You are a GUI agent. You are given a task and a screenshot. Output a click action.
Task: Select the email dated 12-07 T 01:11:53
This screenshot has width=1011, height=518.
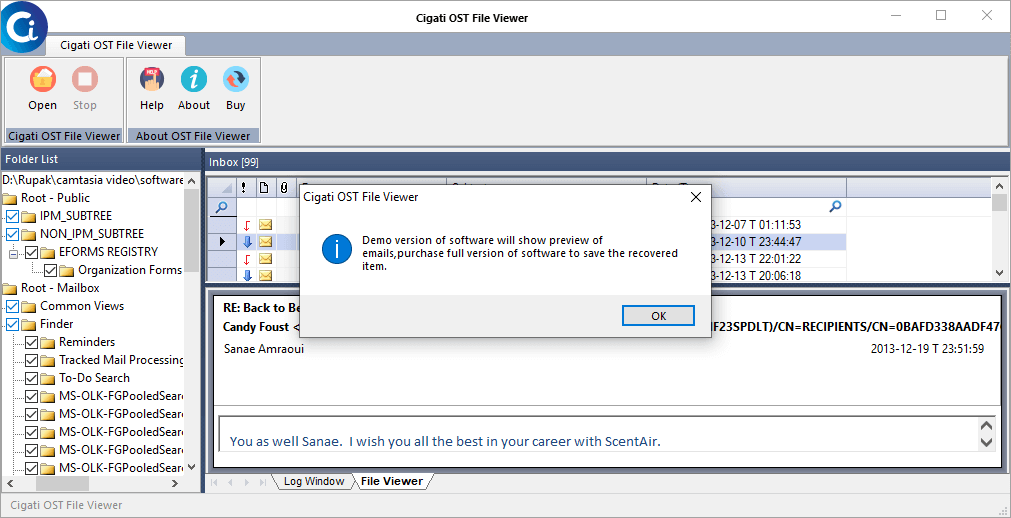click(755, 225)
